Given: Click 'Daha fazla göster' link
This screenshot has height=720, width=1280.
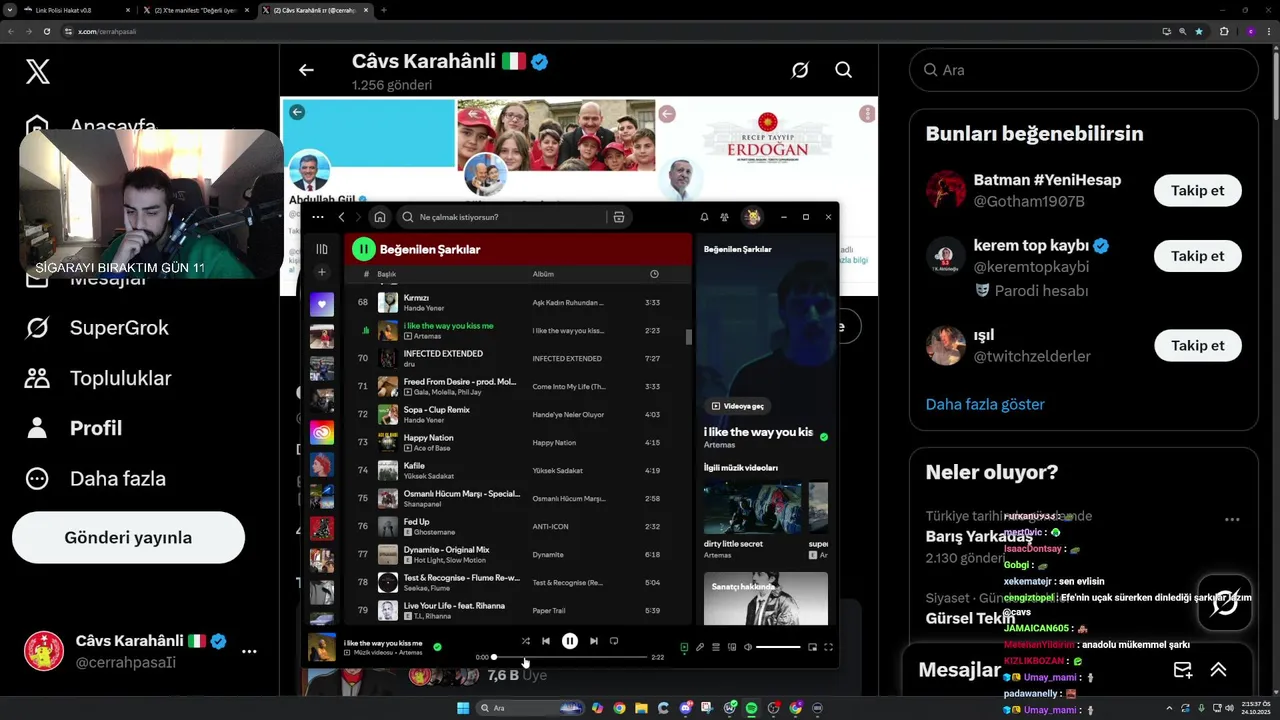Looking at the screenshot, I should (x=985, y=404).
